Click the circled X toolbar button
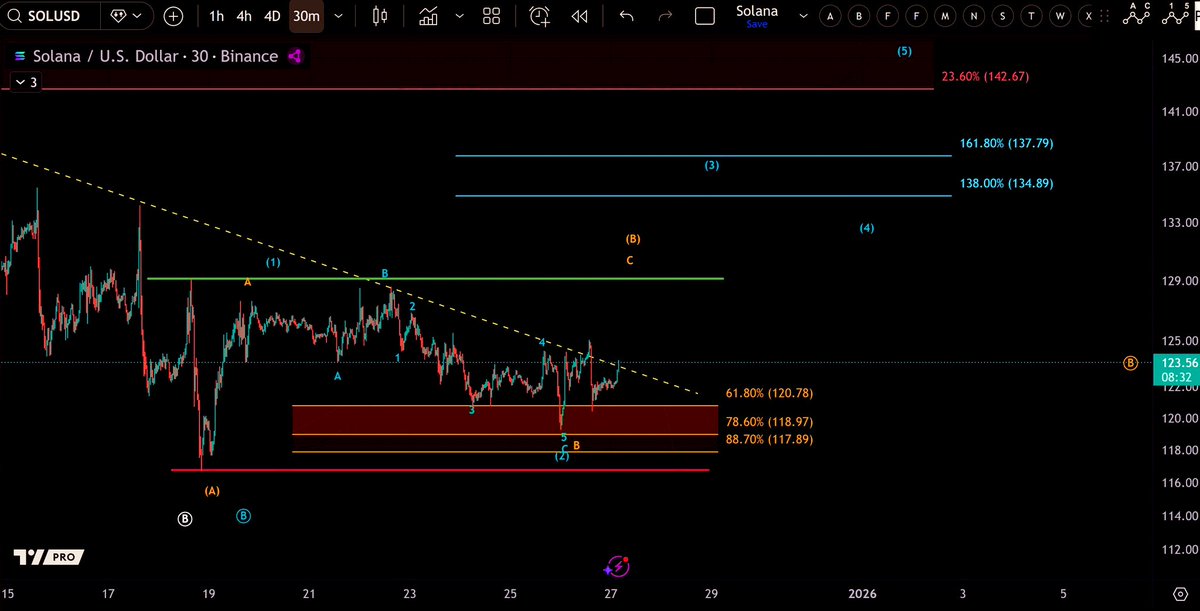Screen dimensions: 1200x611 (x=1090, y=16)
